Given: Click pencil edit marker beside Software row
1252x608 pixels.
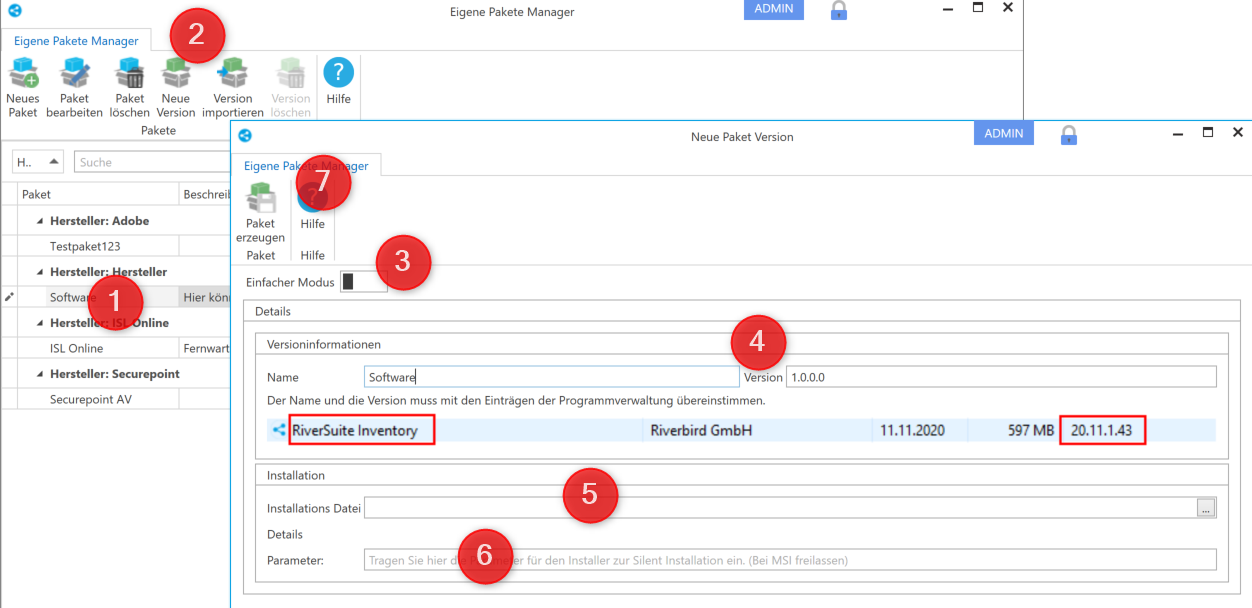Looking at the screenshot, I should click(x=9, y=297).
